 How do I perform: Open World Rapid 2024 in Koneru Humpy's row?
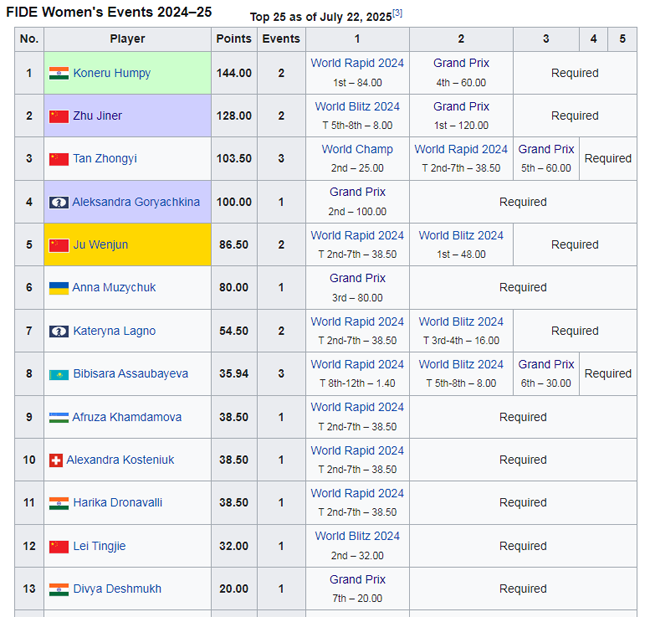[x=357, y=63]
